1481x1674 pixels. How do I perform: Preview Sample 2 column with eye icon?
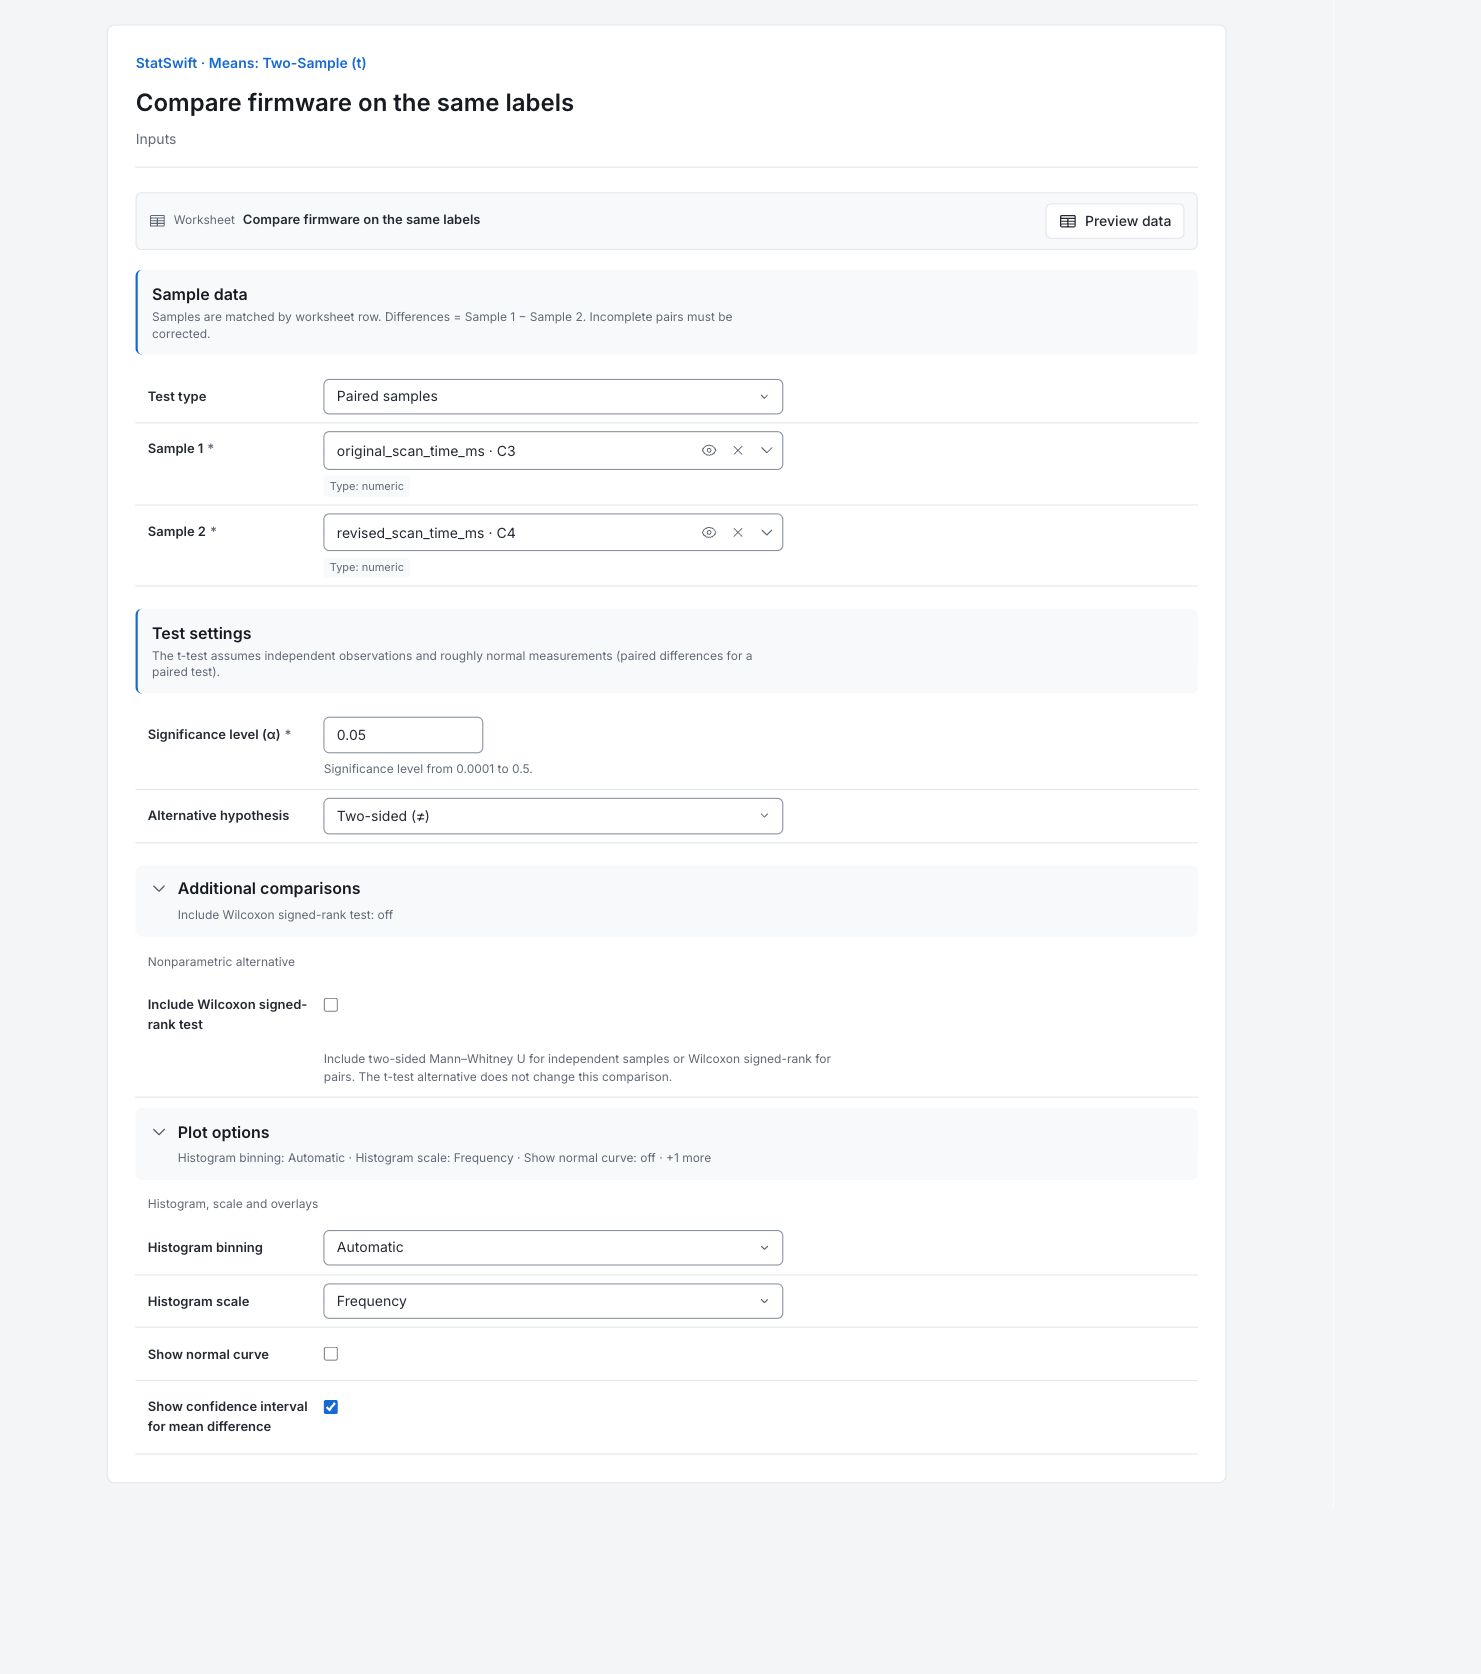(709, 533)
